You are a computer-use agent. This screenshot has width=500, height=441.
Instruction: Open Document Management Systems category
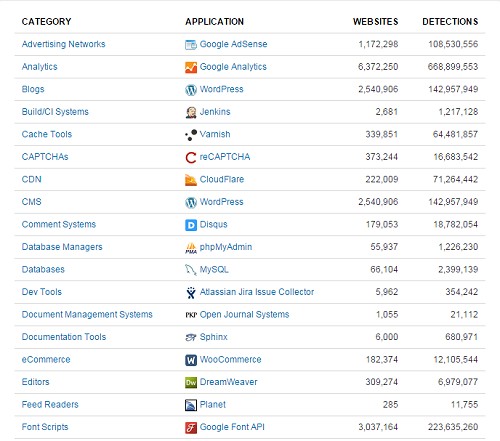pyautogui.click(x=87, y=315)
